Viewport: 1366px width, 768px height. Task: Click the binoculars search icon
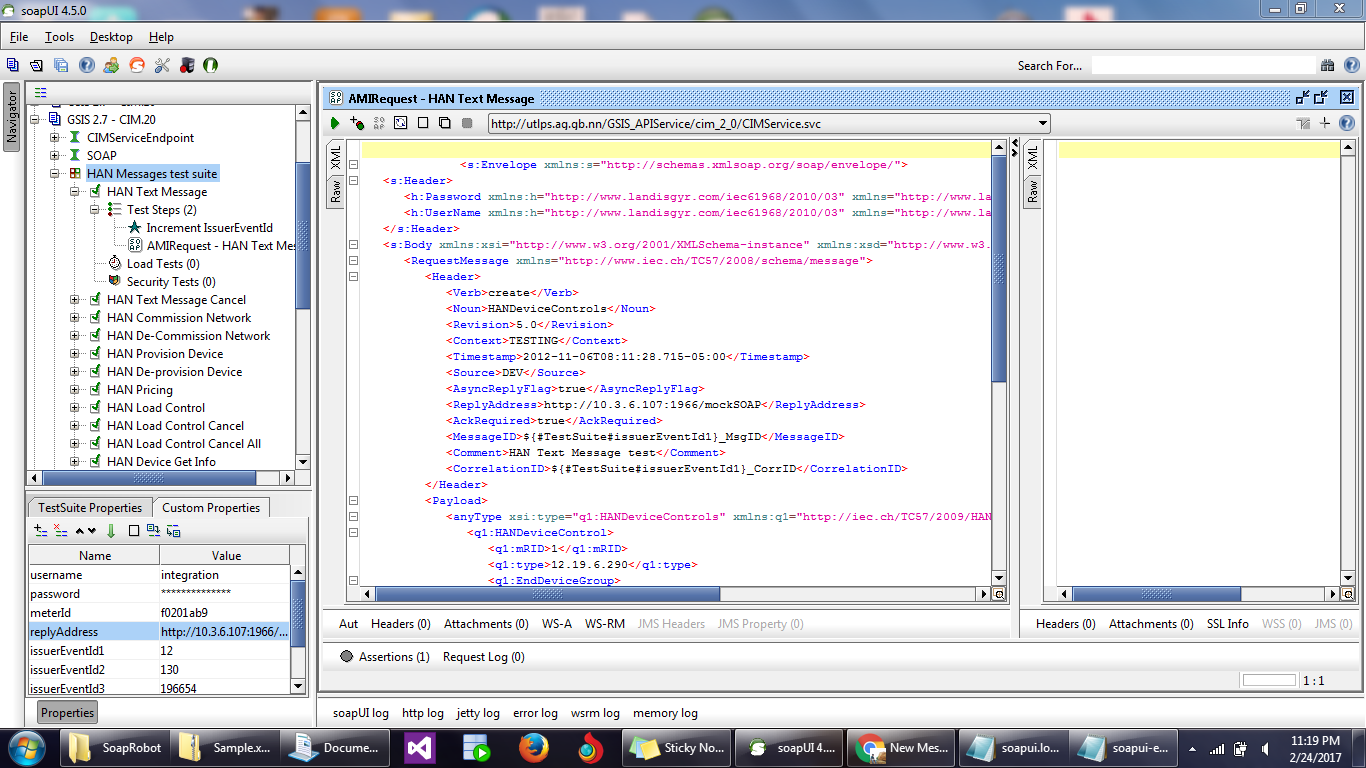pos(1327,65)
